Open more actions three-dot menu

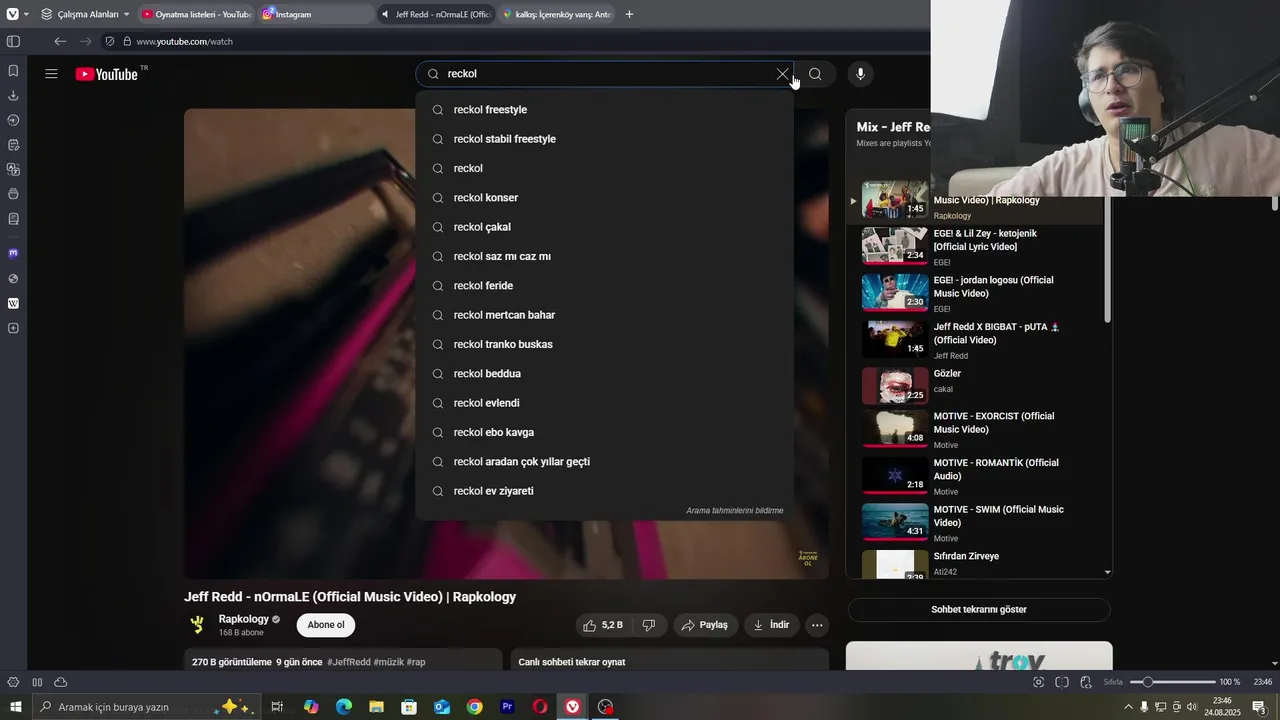(x=817, y=625)
